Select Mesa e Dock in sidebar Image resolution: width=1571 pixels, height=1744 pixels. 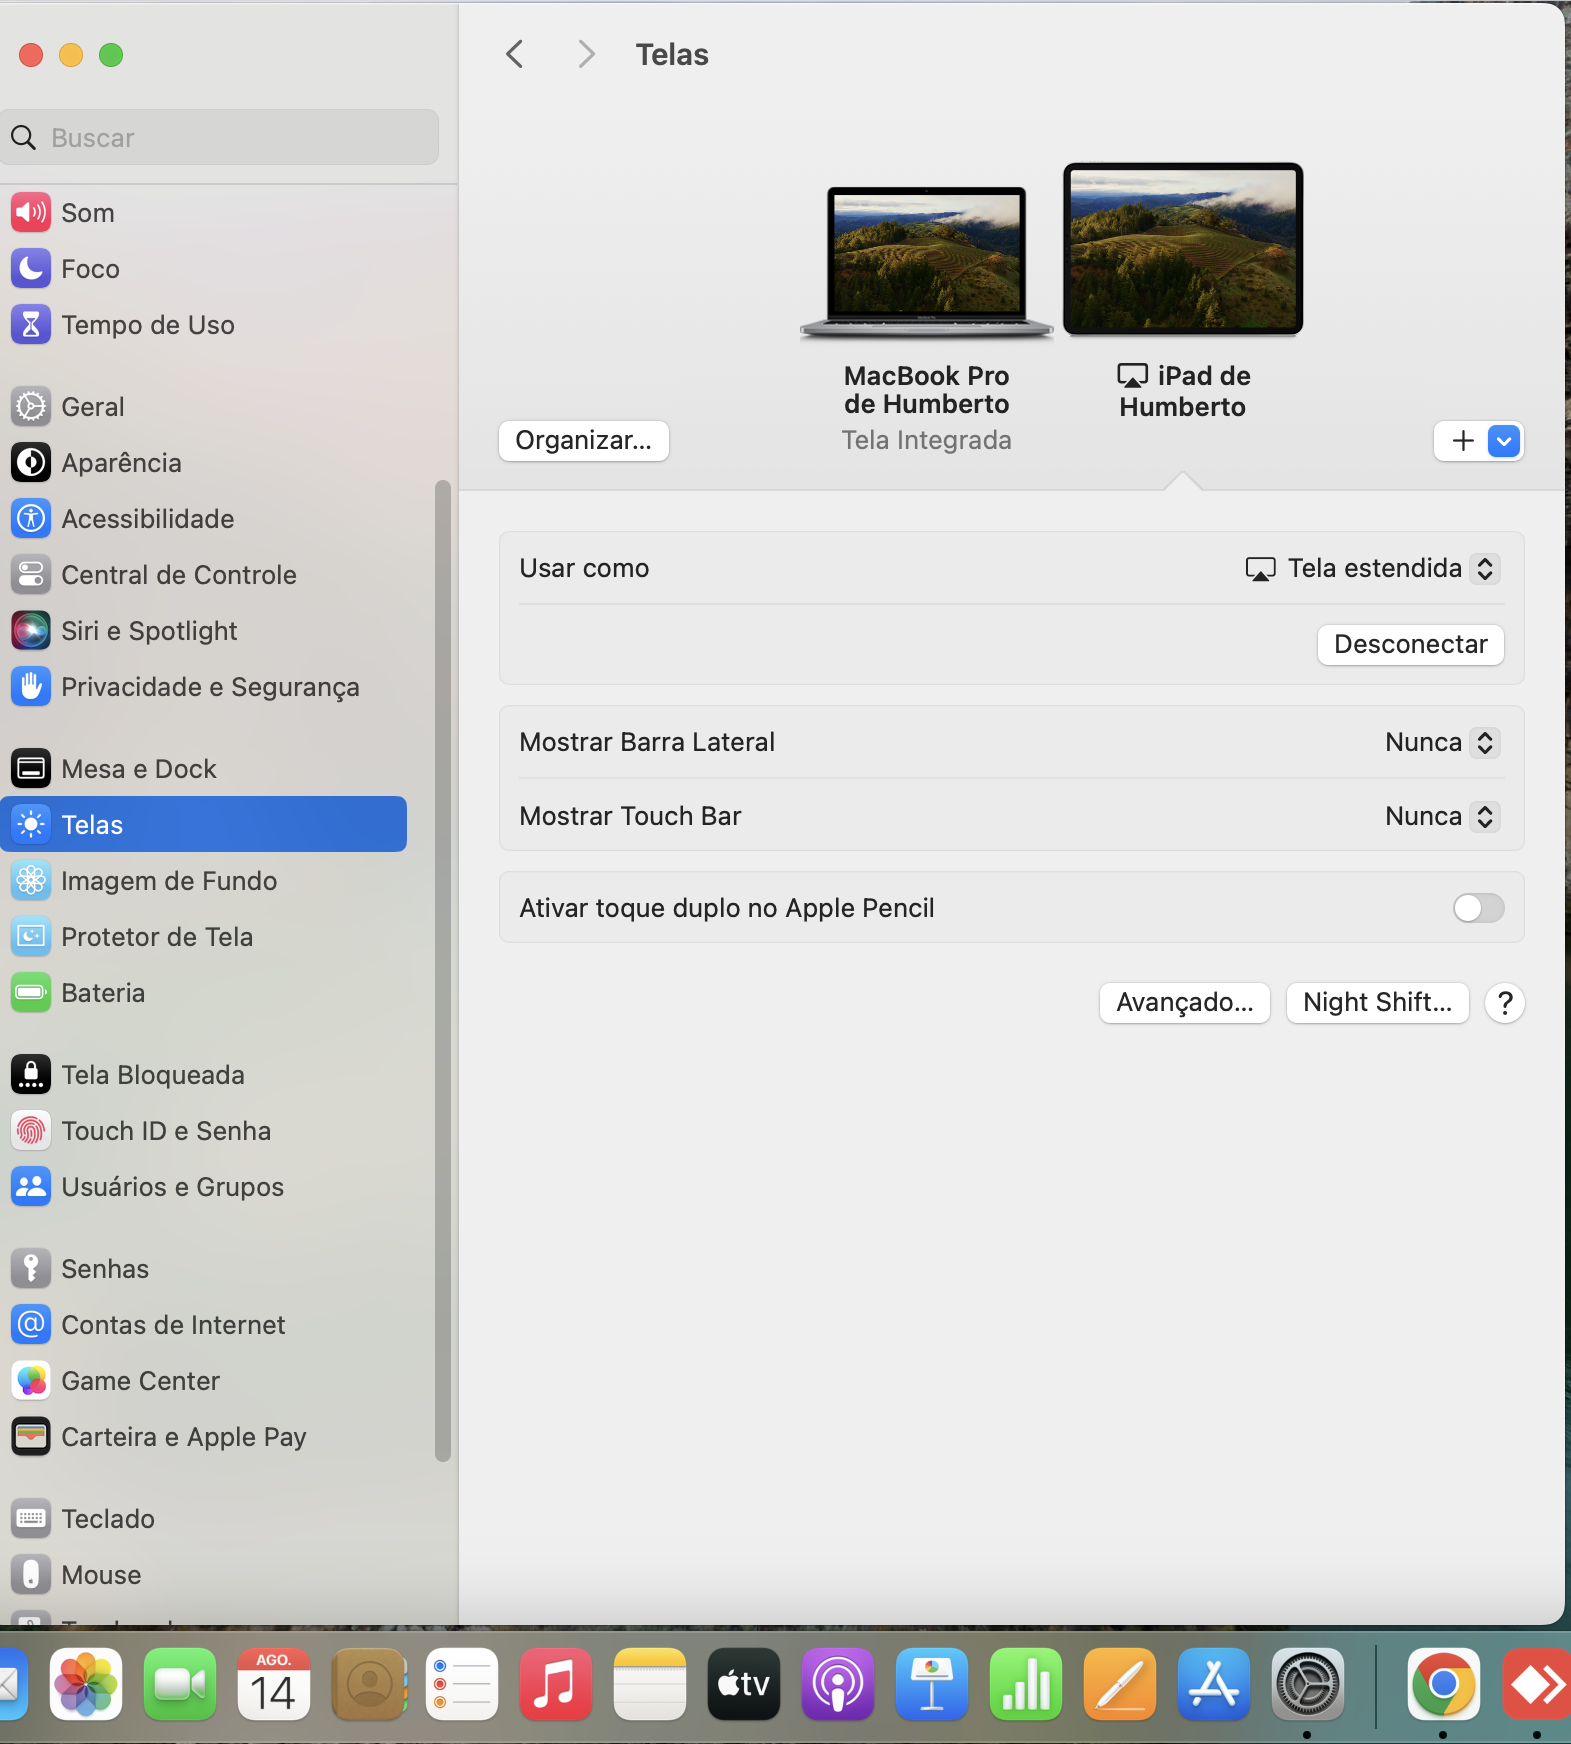139,769
